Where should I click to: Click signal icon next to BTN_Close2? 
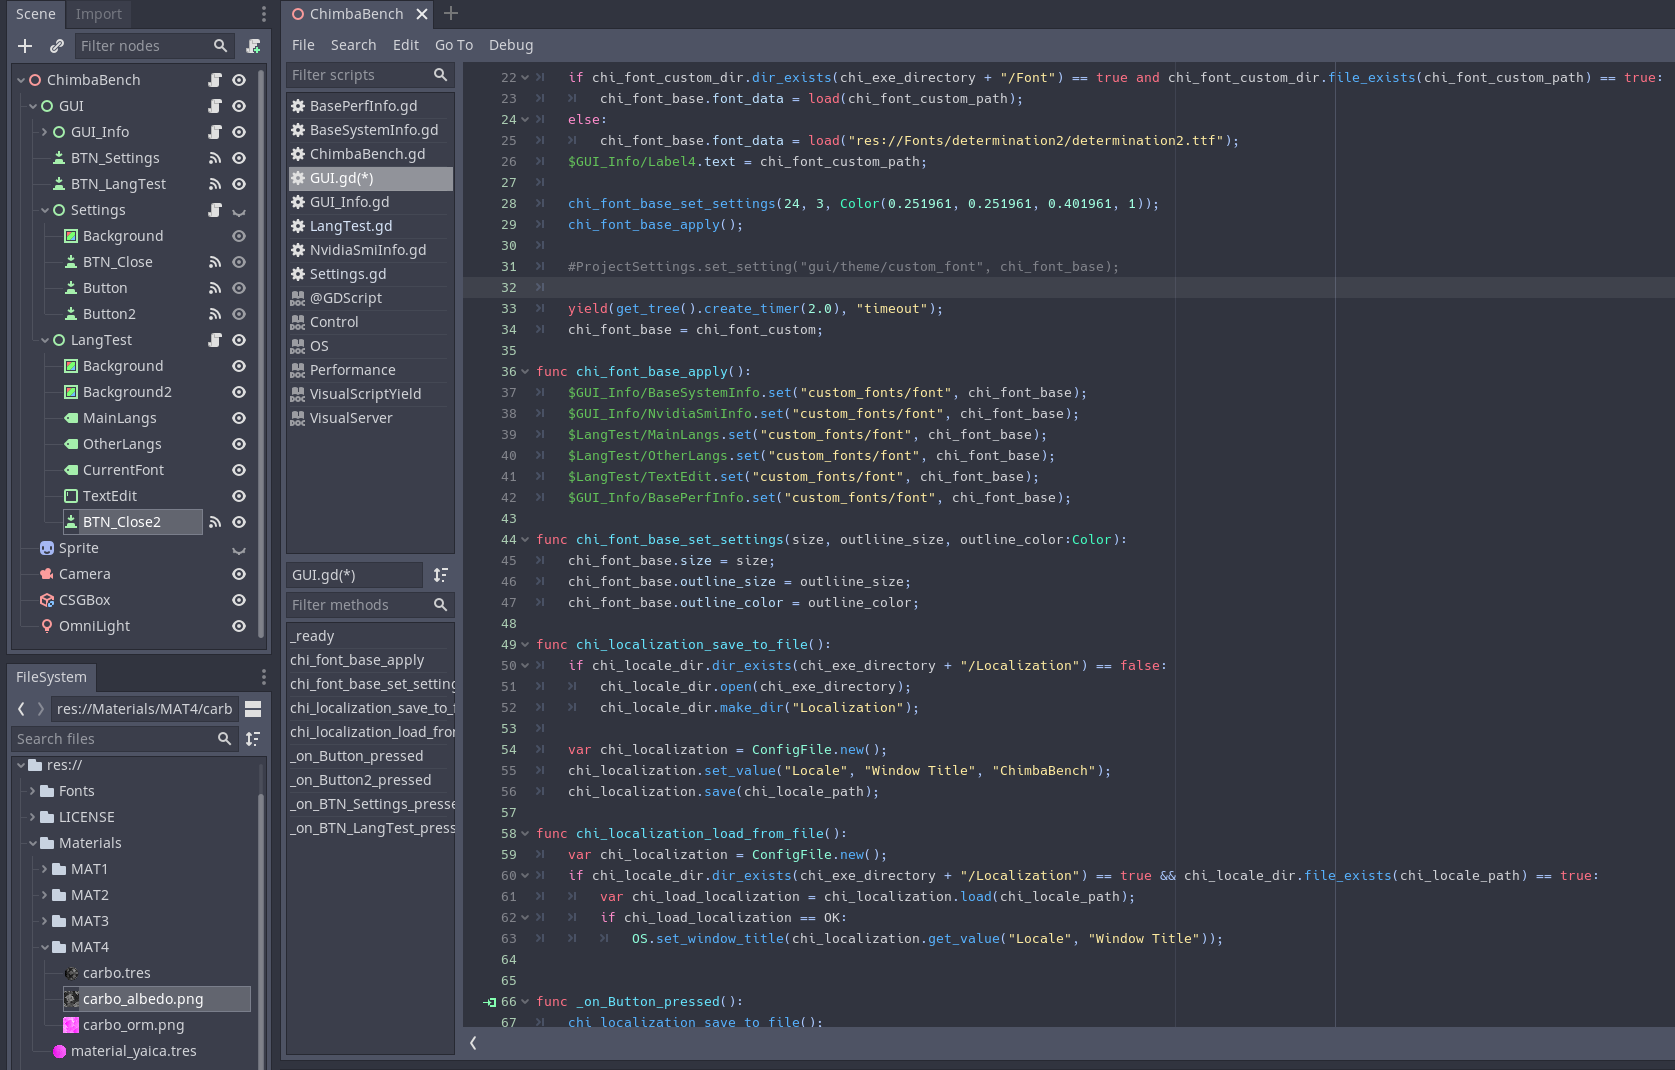pos(215,522)
